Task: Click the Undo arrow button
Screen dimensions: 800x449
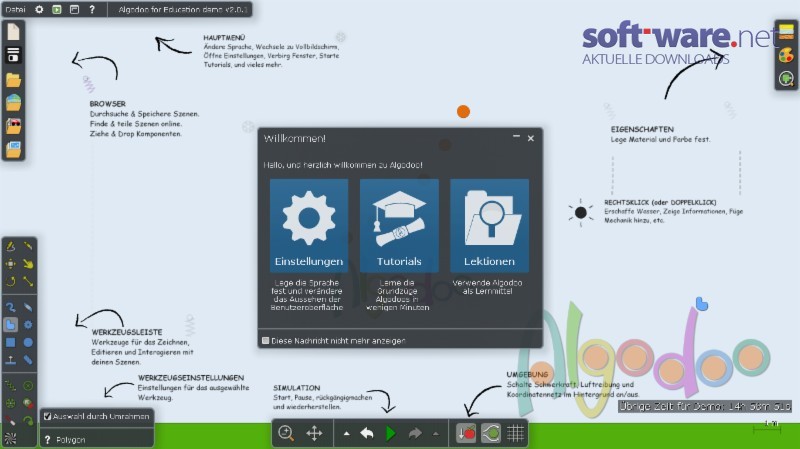Action: [x=367, y=433]
